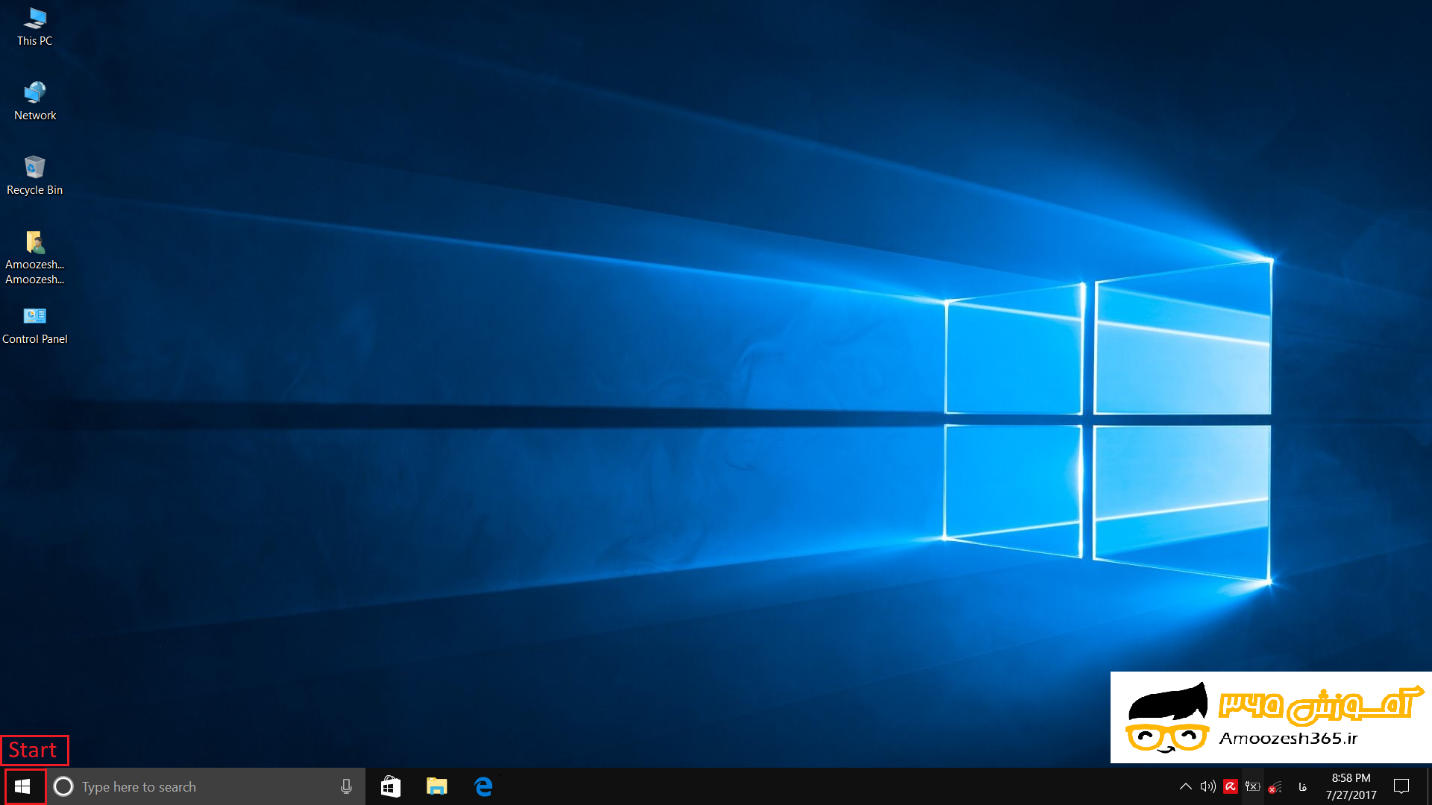This screenshot has width=1432, height=805.
Task: Select the Recycle Bin desktop icon
Action: pos(35,175)
